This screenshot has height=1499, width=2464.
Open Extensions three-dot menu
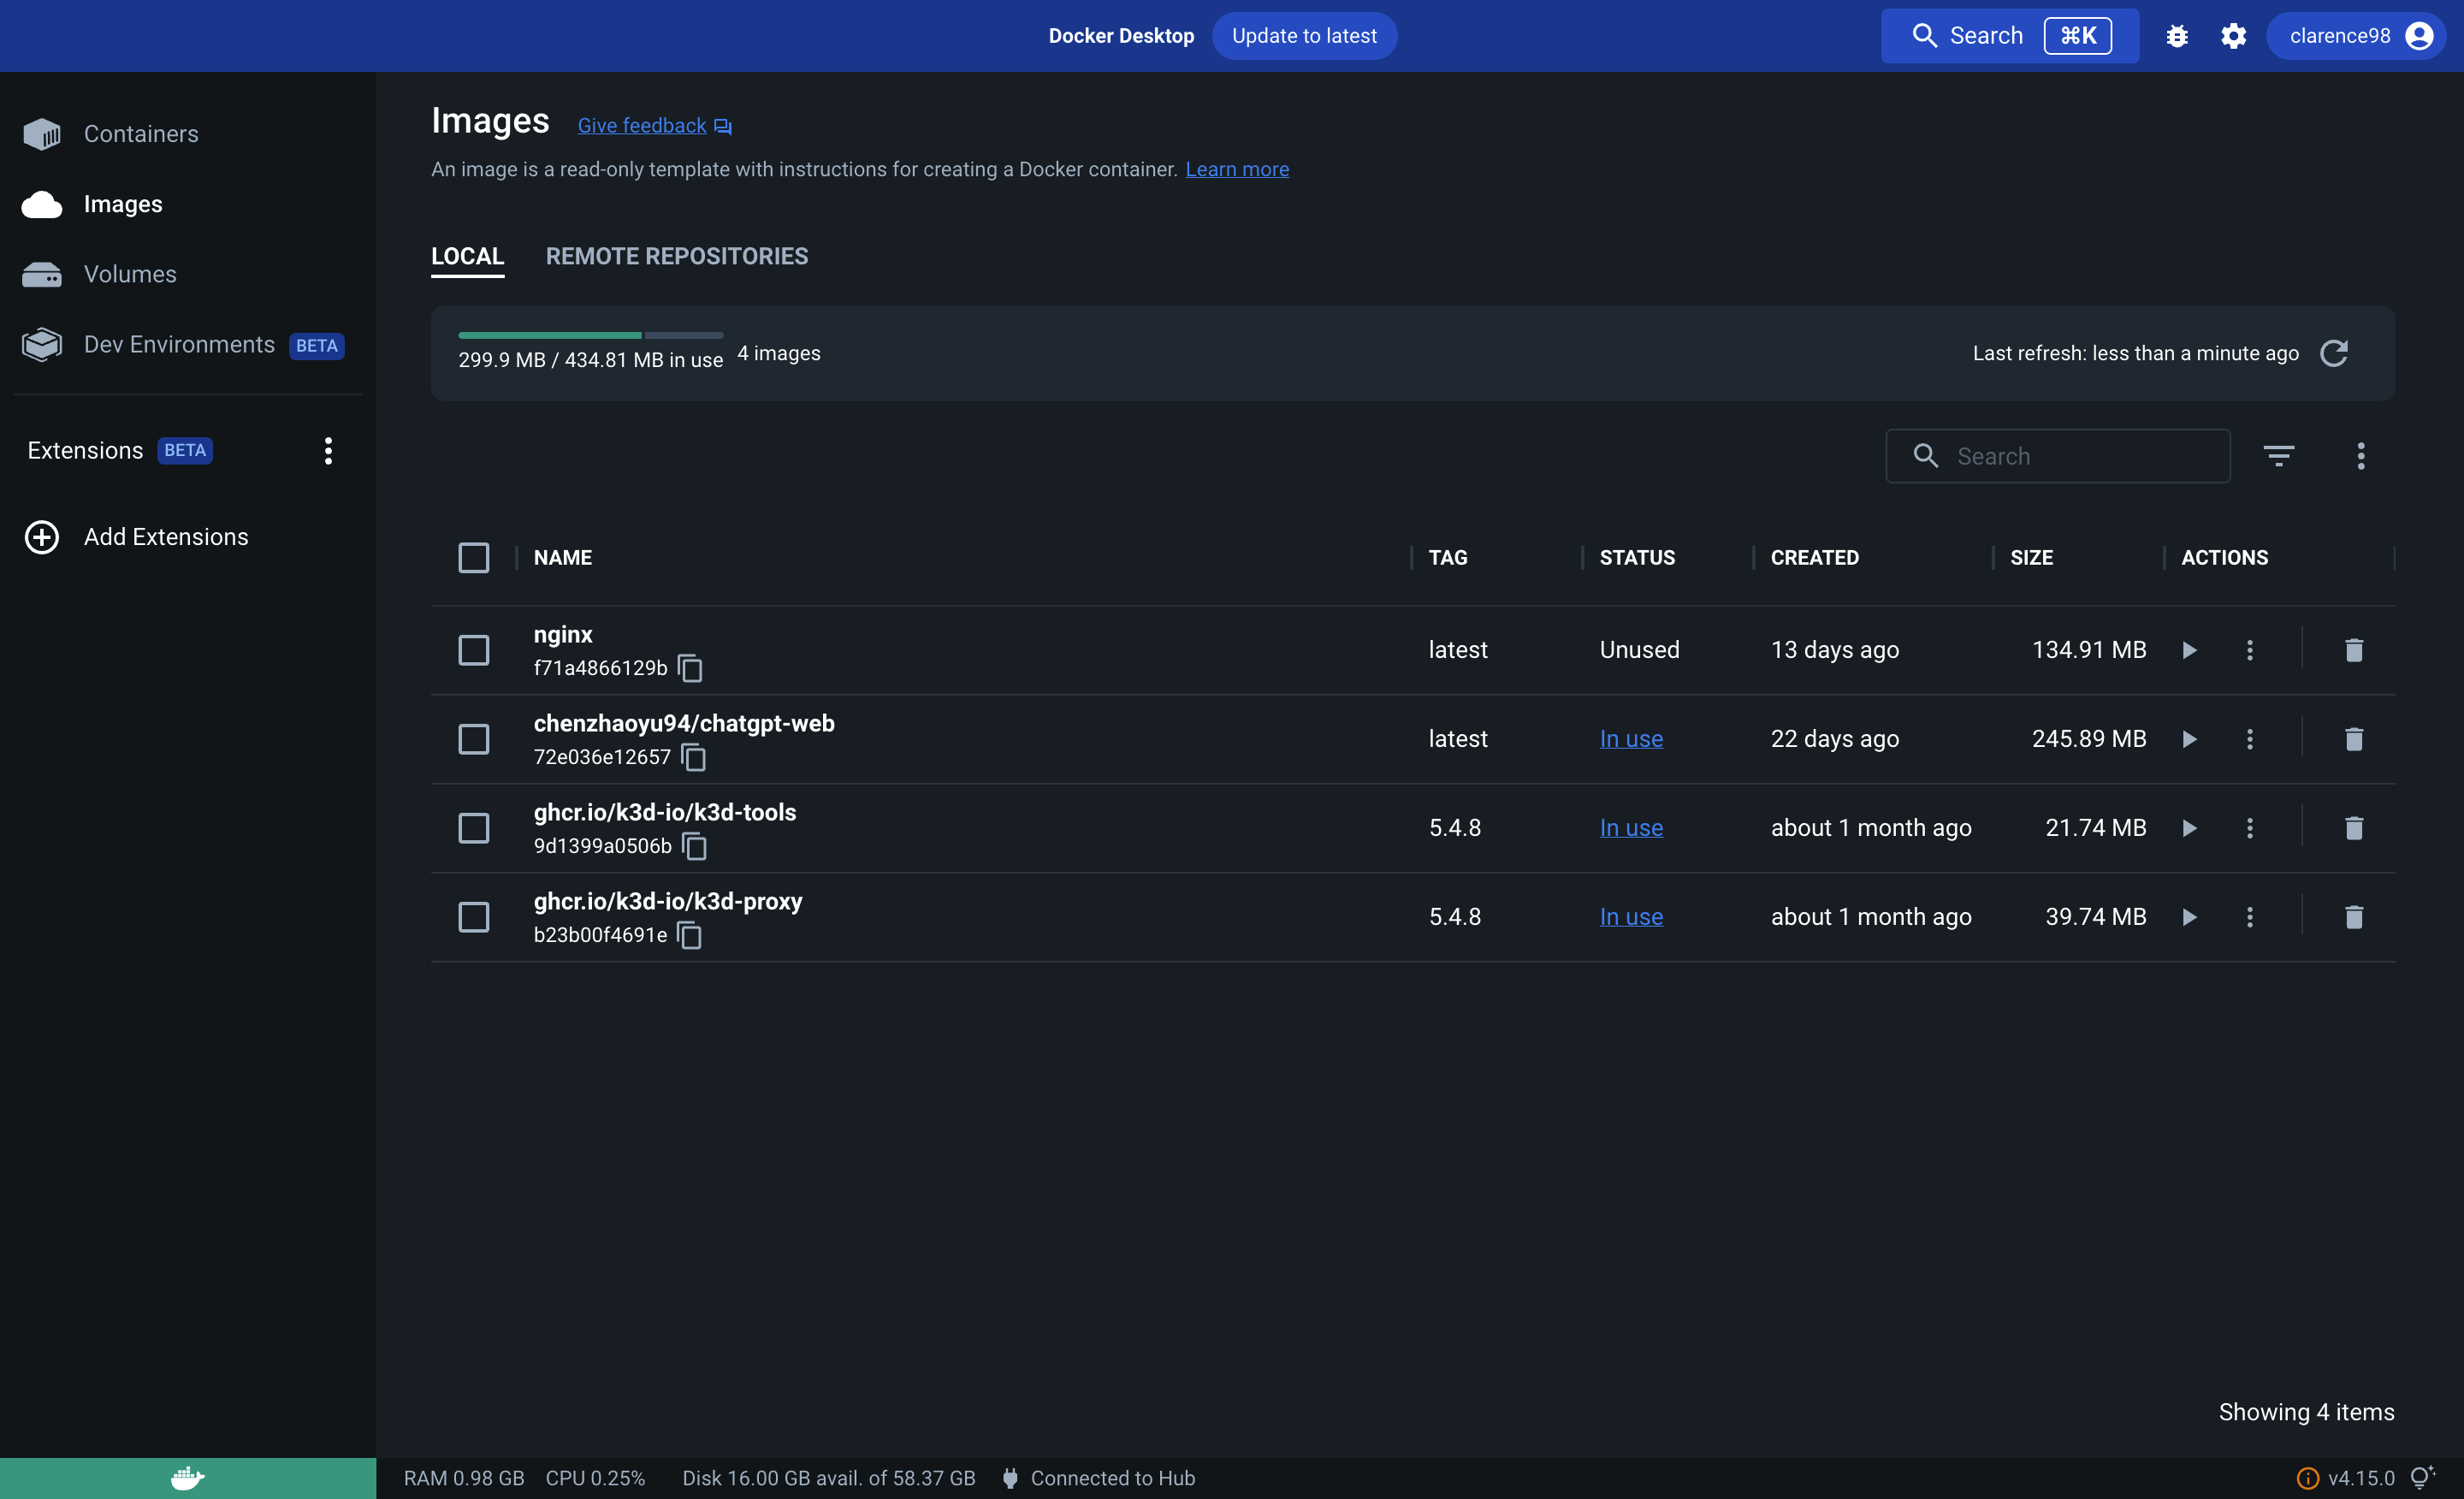pyautogui.click(x=328, y=451)
